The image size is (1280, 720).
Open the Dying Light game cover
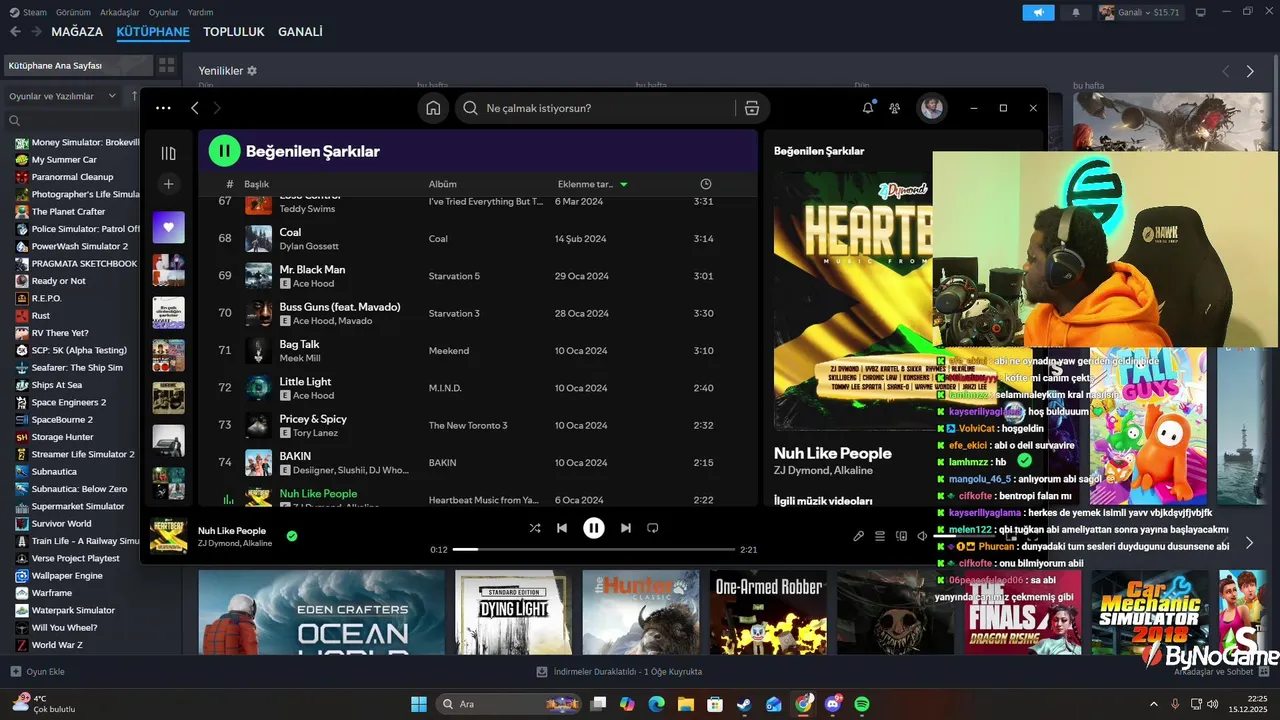(512, 612)
